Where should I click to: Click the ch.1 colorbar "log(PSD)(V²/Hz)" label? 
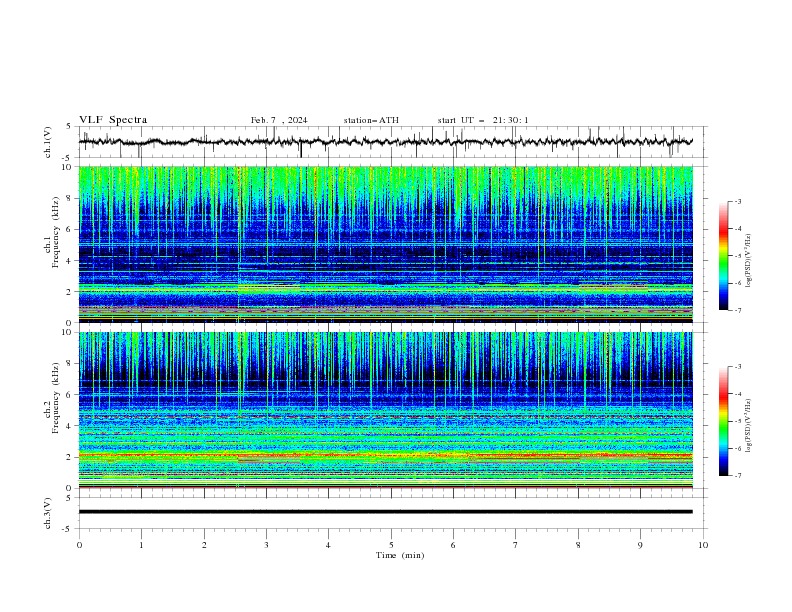[x=749, y=261]
